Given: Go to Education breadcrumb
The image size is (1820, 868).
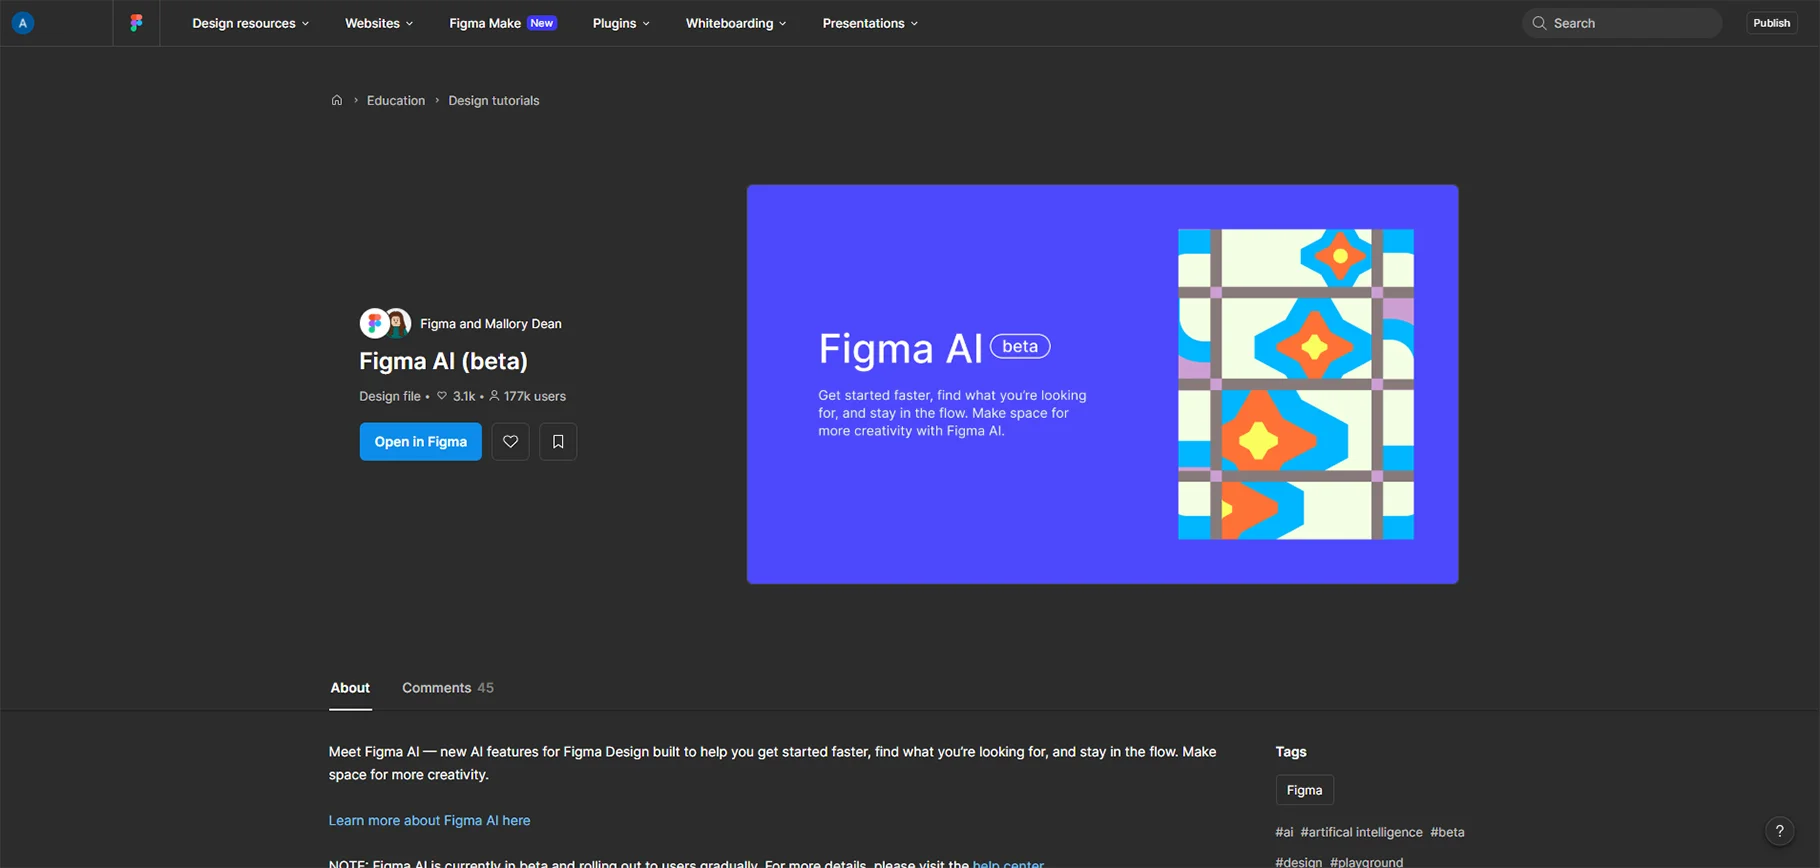Looking at the screenshot, I should pyautogui.click(x=396, y=100).
